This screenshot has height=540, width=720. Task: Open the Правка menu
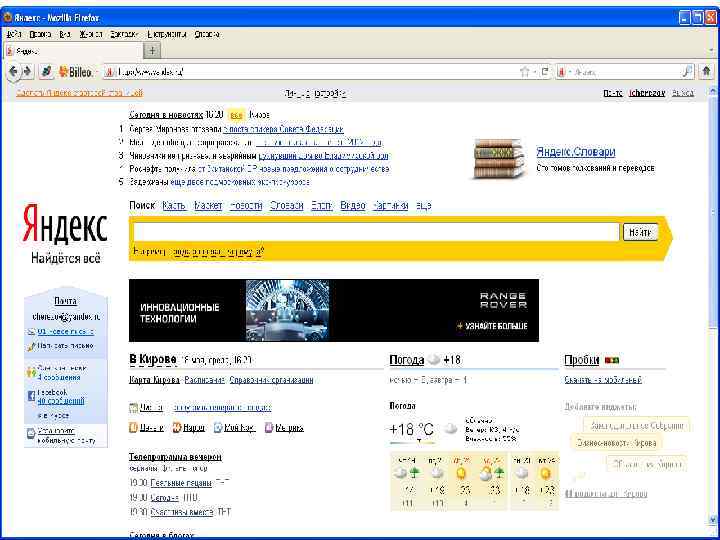(40, 34)
